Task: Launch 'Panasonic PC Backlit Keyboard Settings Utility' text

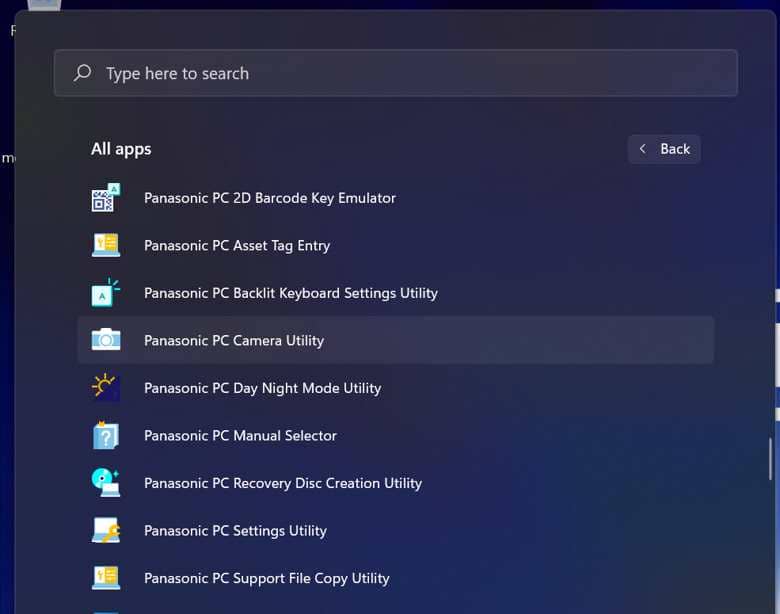Action: pos(291,293)
